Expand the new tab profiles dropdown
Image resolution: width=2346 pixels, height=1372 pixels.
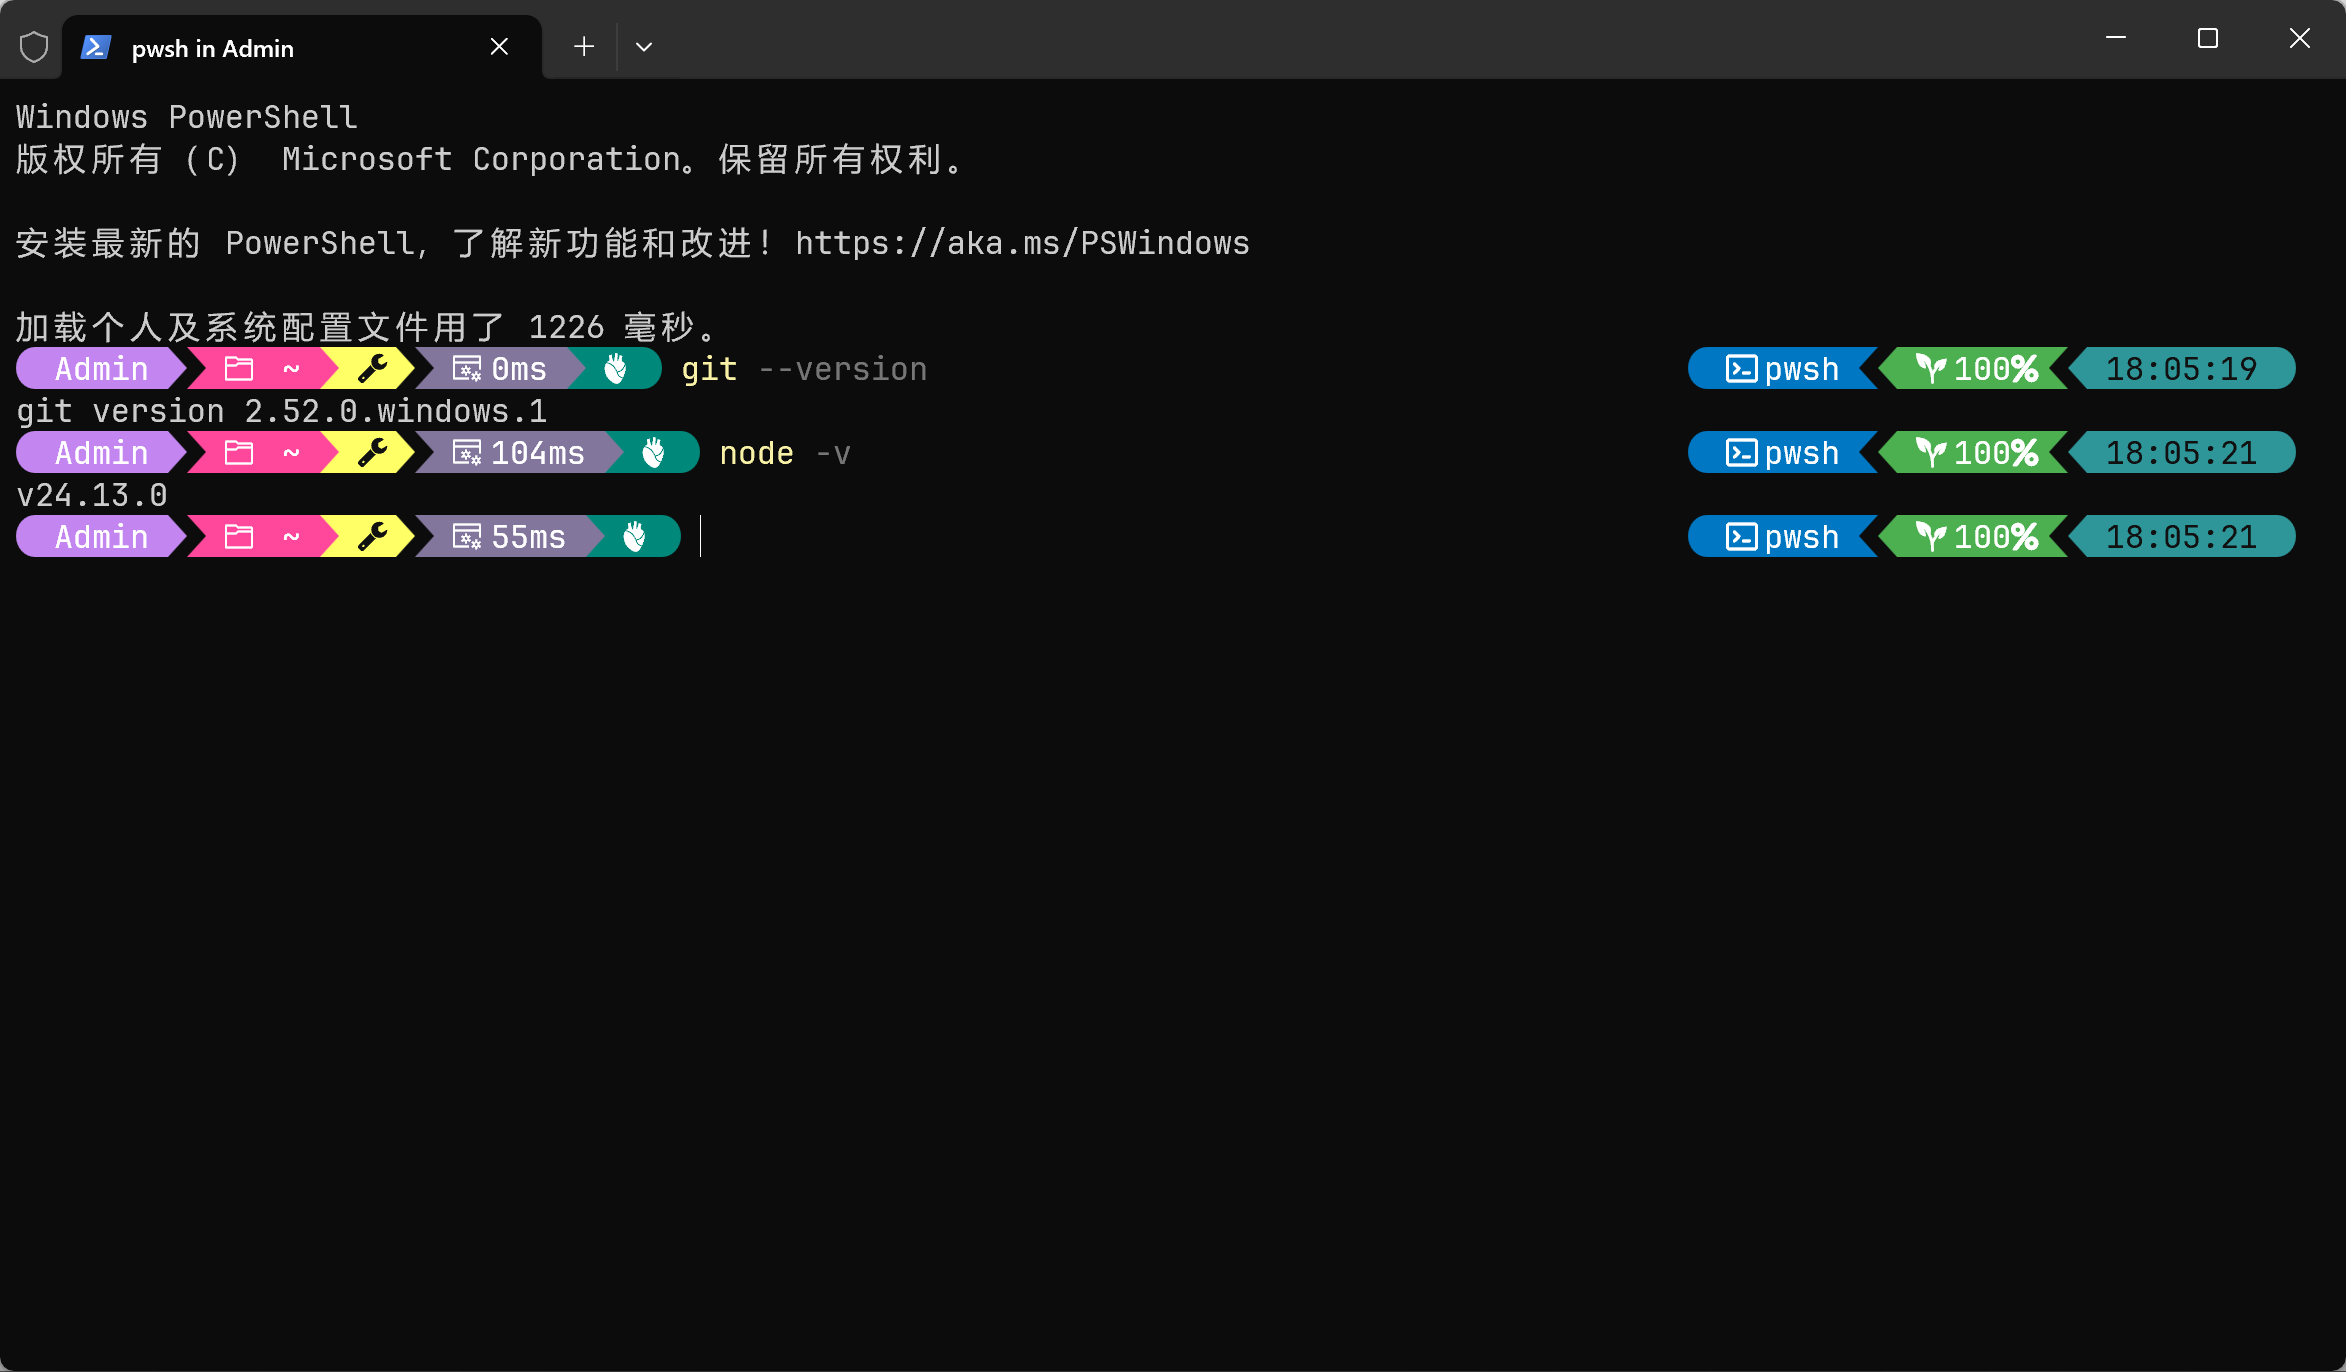coord(644,47)
